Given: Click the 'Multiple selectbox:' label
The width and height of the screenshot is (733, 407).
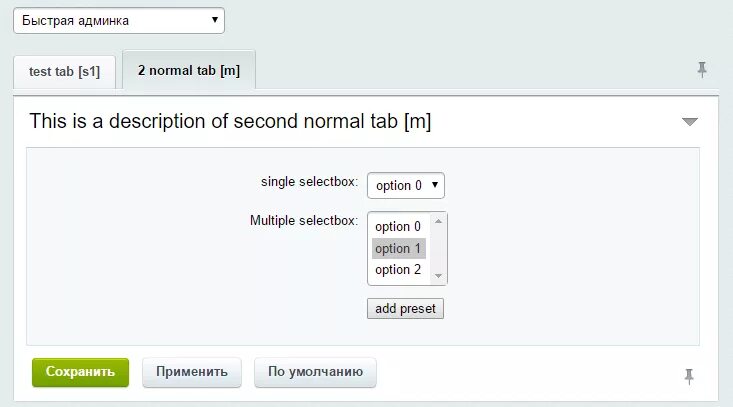Looking at the screenshot, I should [303, 220].
